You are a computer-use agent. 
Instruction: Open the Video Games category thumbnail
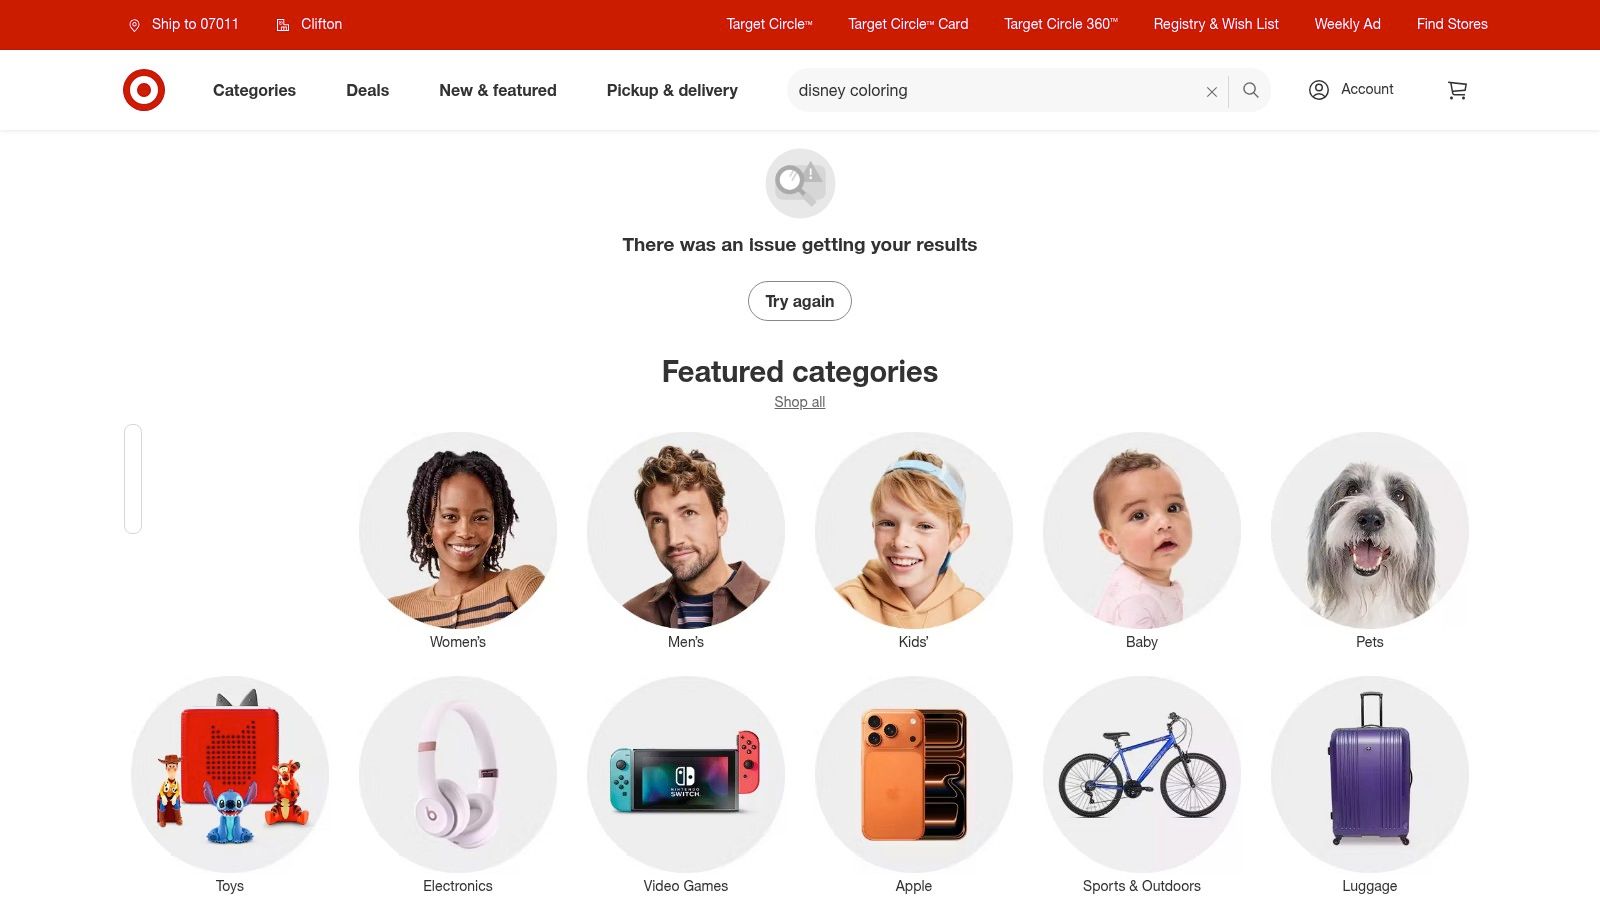[686, 775]
